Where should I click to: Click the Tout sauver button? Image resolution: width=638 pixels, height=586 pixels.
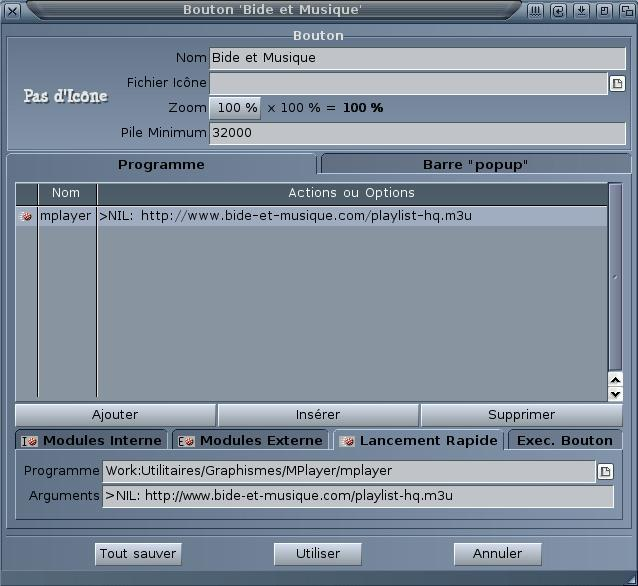[x=138, y=554]
